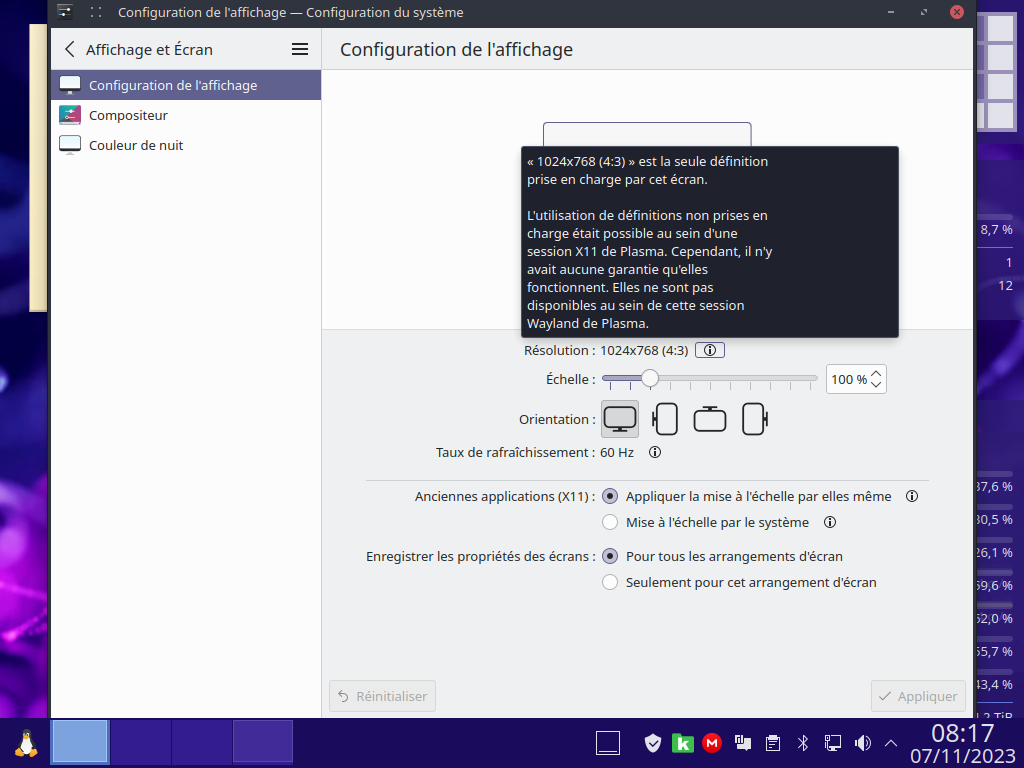Decrease scale with down arrow
This screenshot has width=1024, height=768.
pyautogui.click(x=876, y=385)
